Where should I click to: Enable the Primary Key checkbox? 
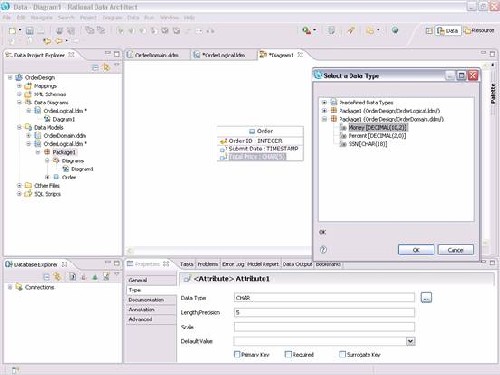237,354
